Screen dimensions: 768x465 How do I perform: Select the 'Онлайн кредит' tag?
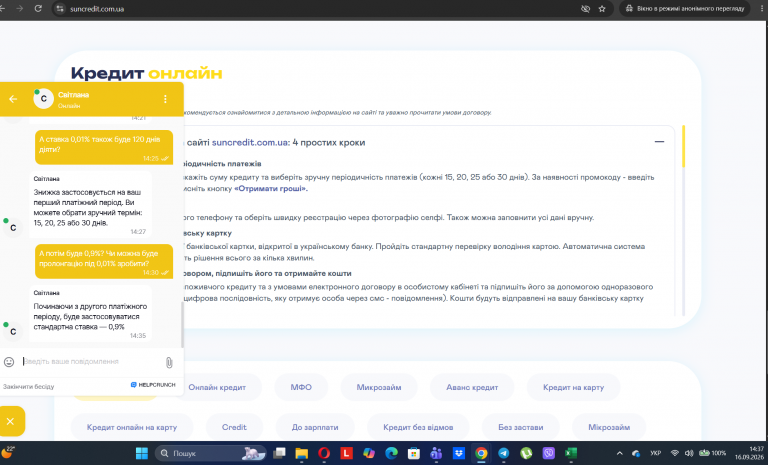(x=217, y=387)
